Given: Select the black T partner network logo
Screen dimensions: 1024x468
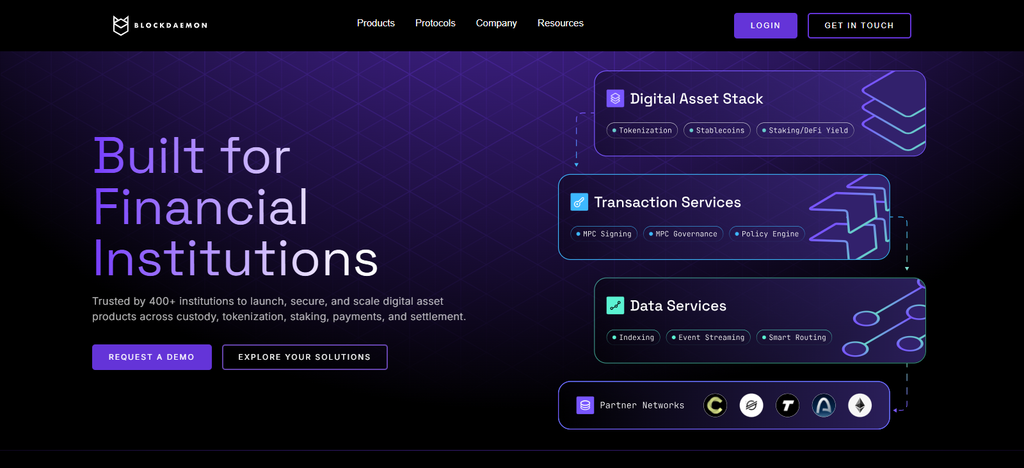Looking at the screenshot, I should [x=788, y=405].
